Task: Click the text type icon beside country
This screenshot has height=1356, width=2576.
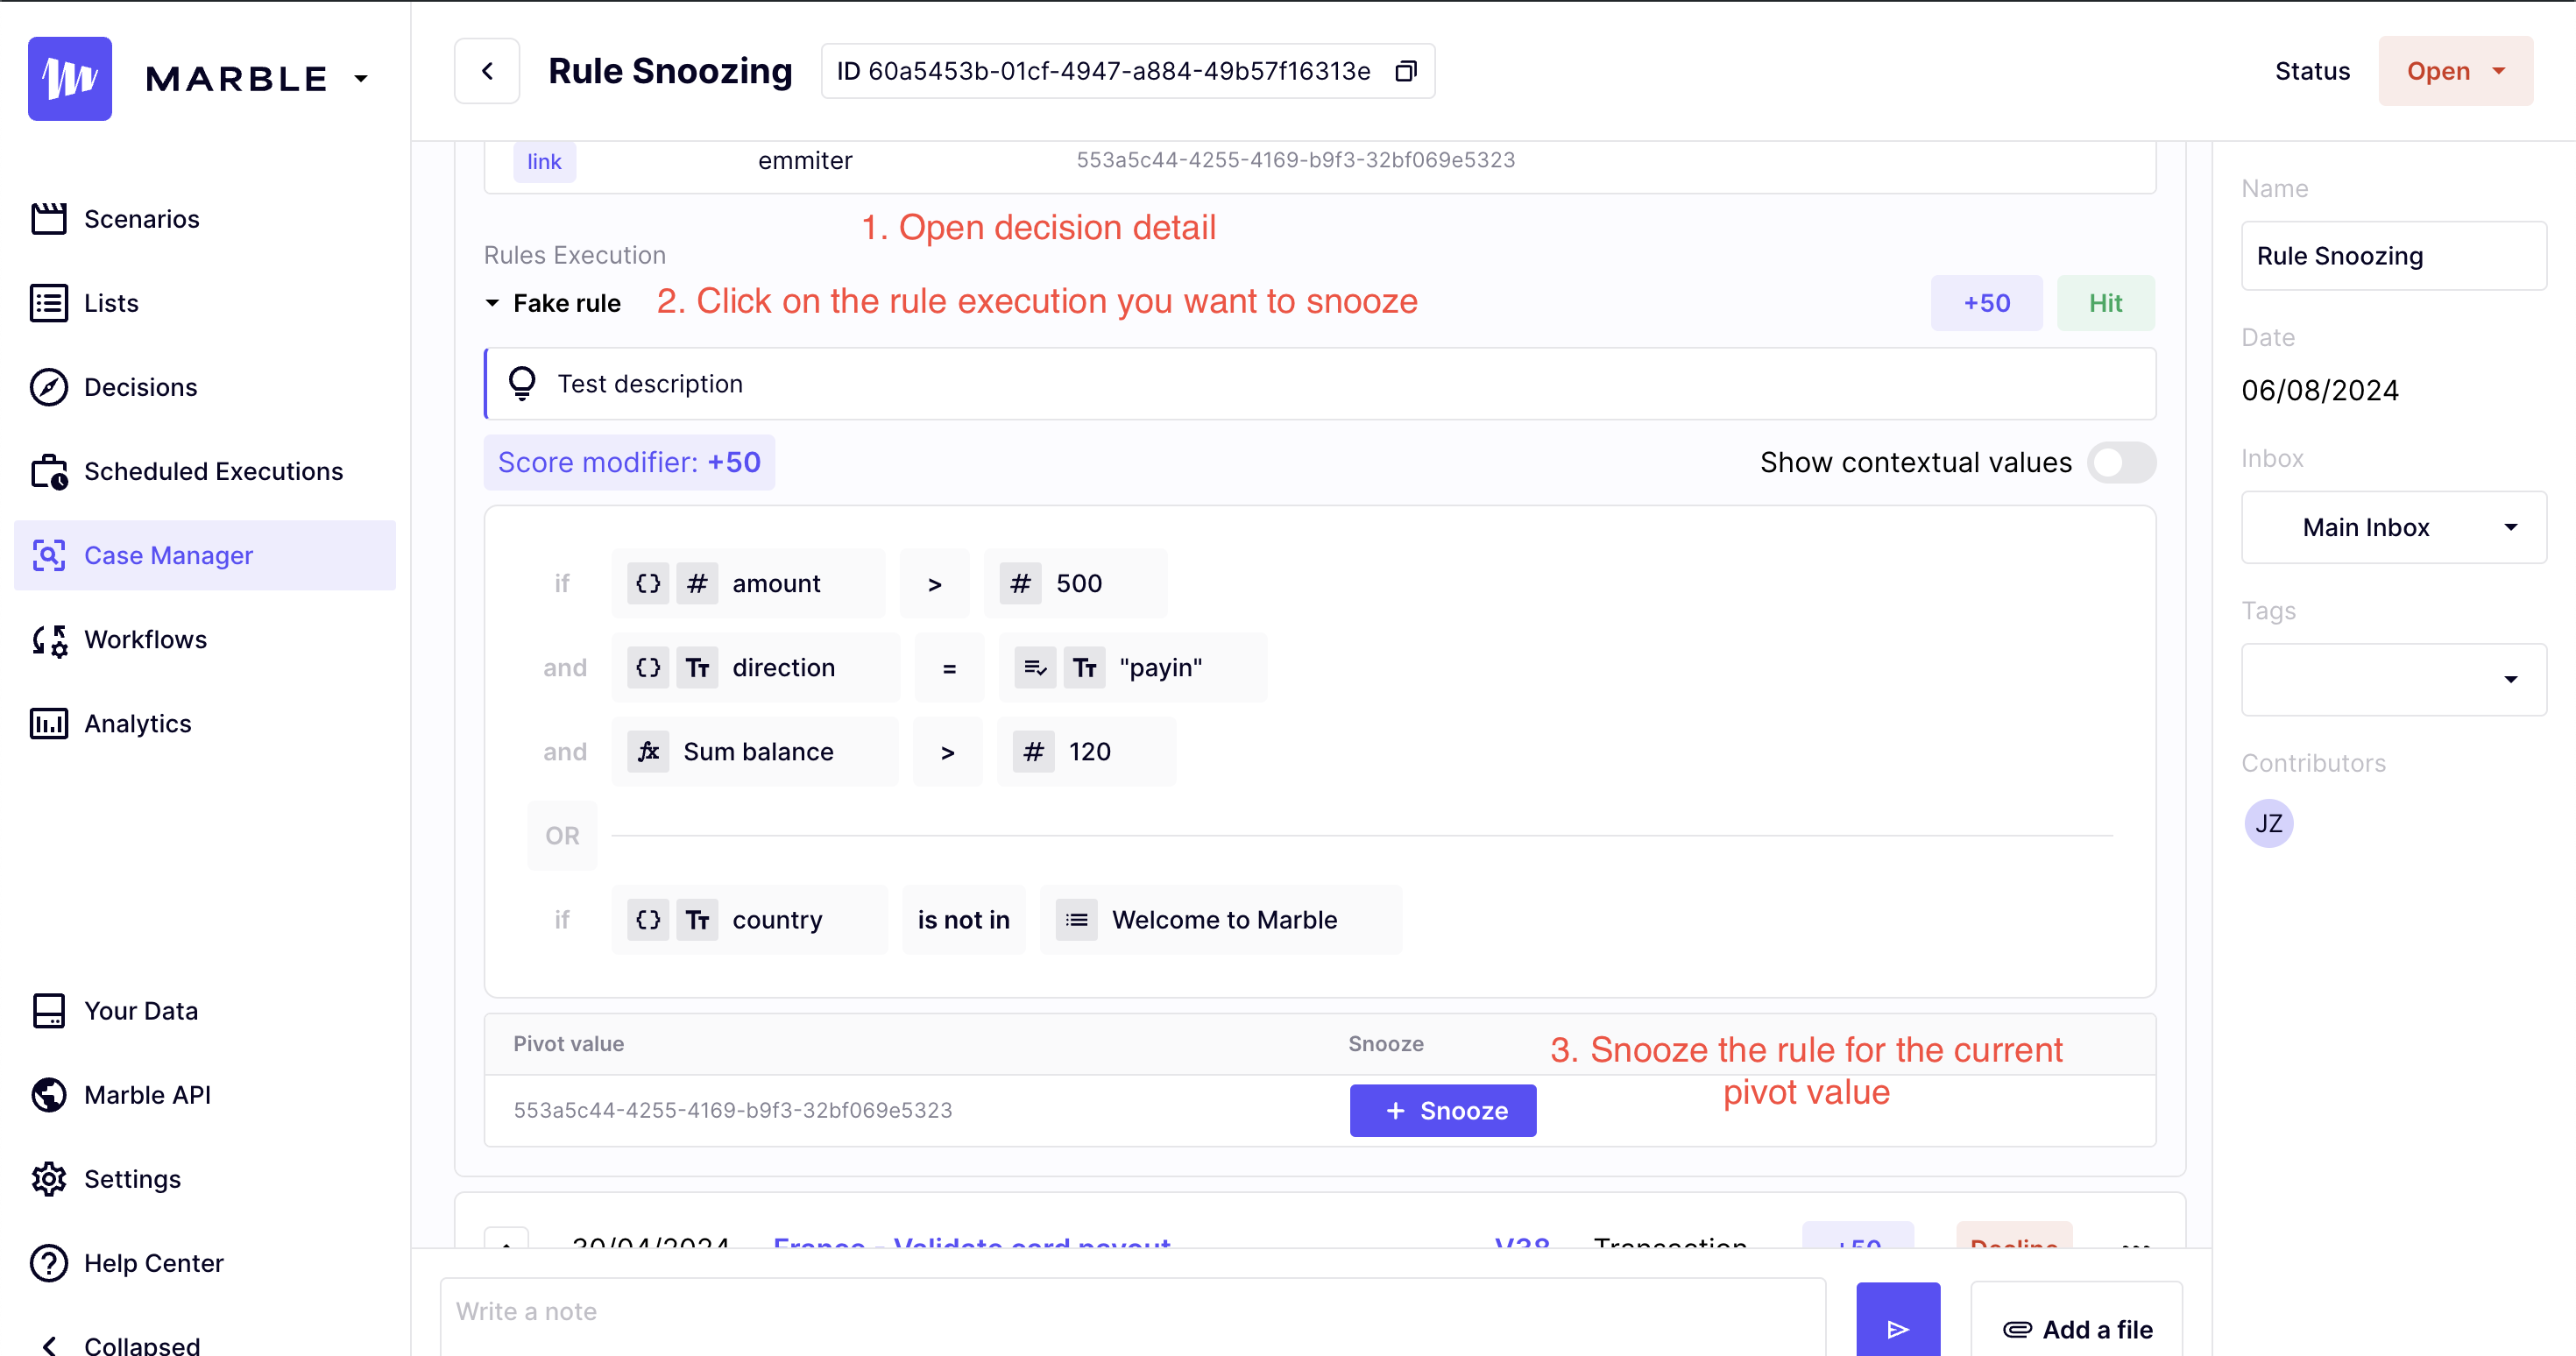Action: pyautogui.click(x=697, y=919)
